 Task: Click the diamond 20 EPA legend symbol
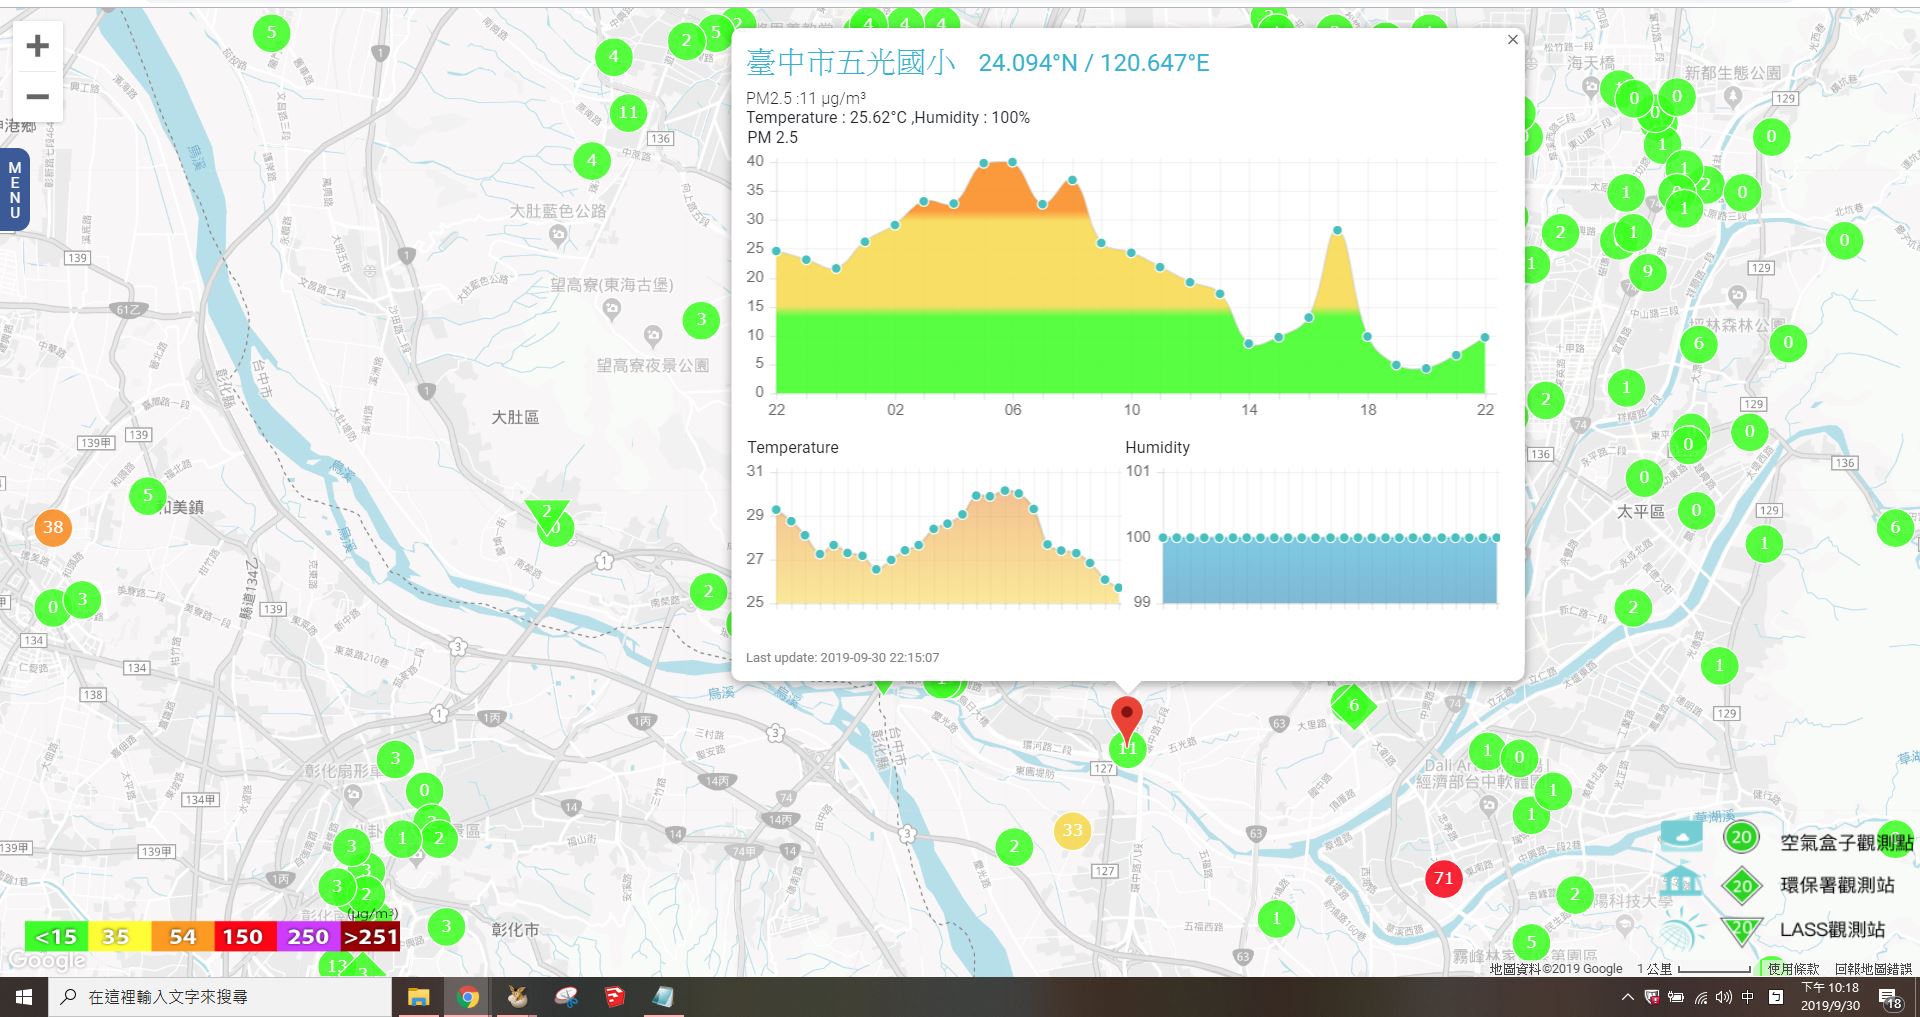pyautogui.click(x=1741, y=885)
